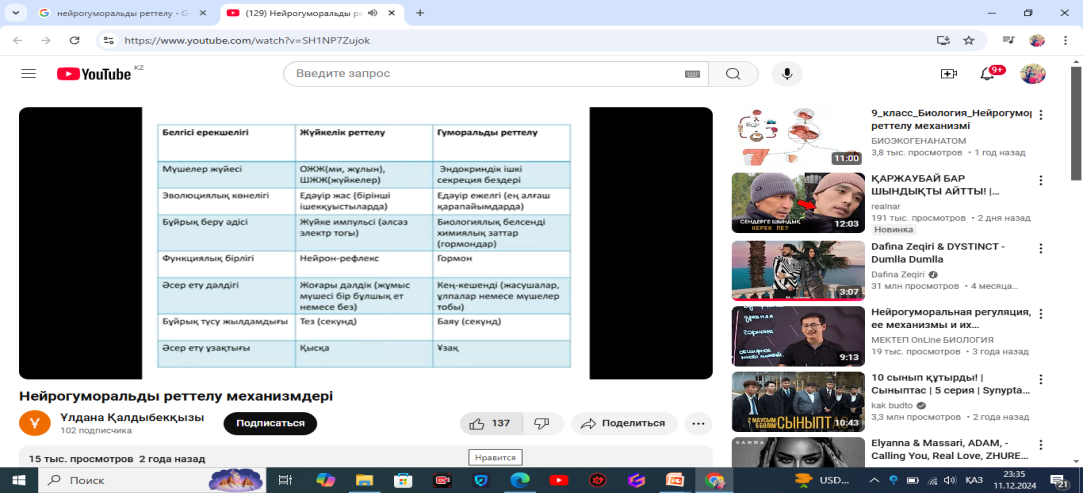Open a new browser tab
The height and width of the screenshot is (493, 1083).
(x=420, y=13)
